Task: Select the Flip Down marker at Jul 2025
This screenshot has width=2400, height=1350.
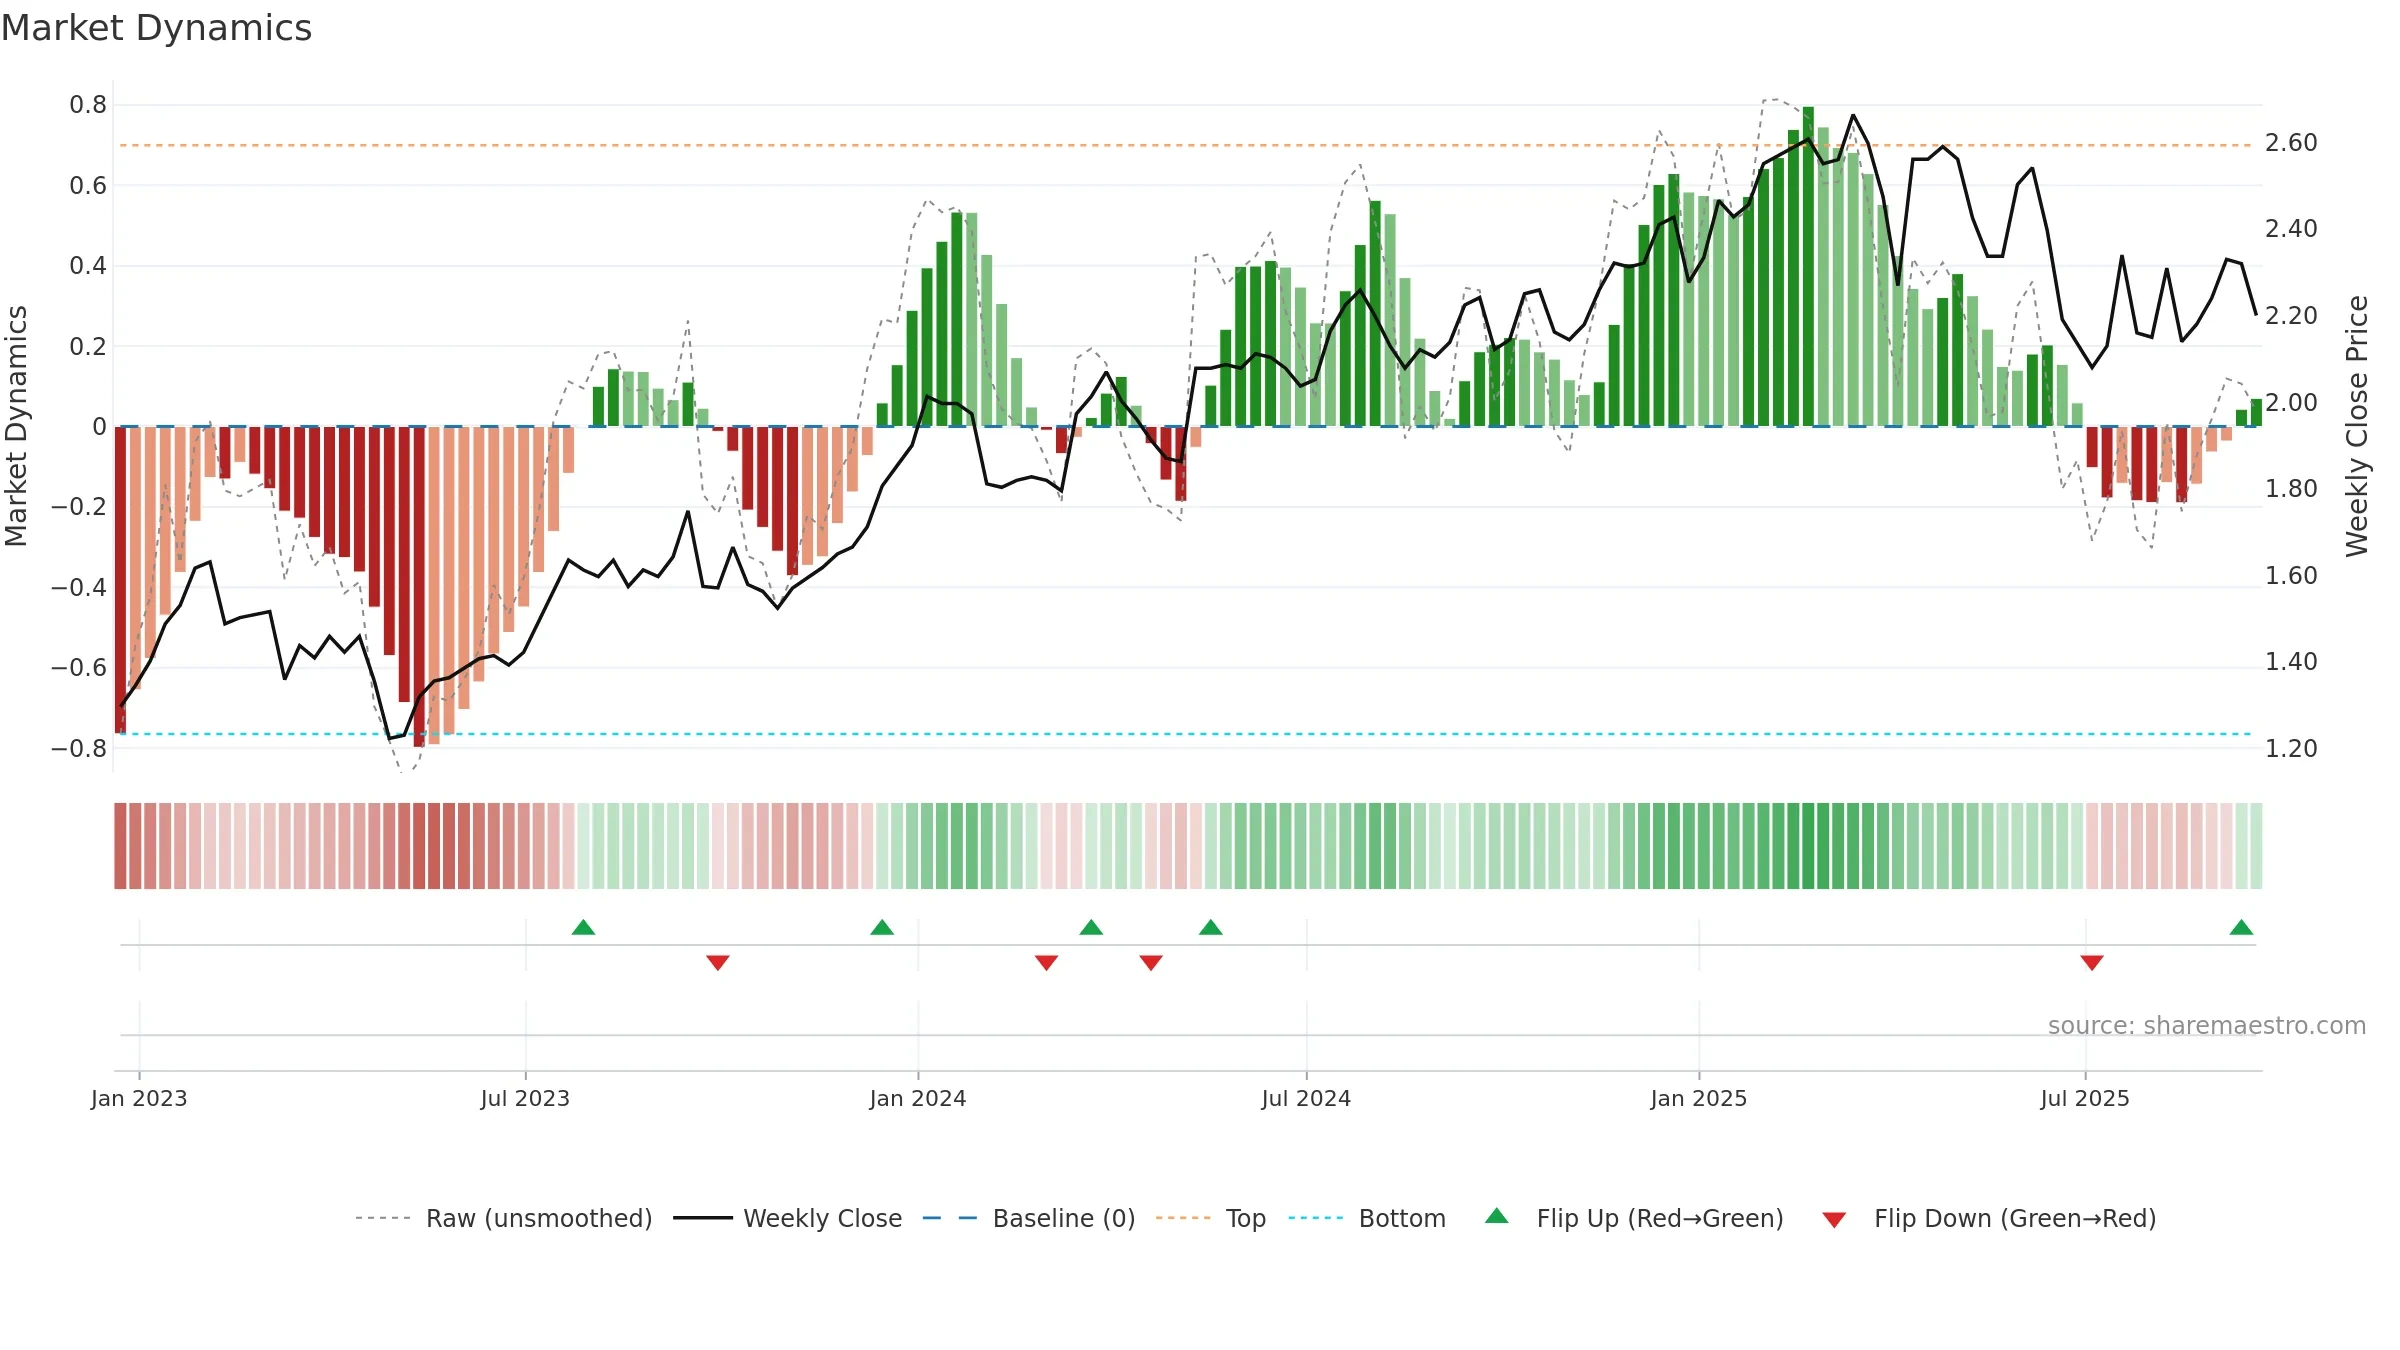Action: [2092, 962]
